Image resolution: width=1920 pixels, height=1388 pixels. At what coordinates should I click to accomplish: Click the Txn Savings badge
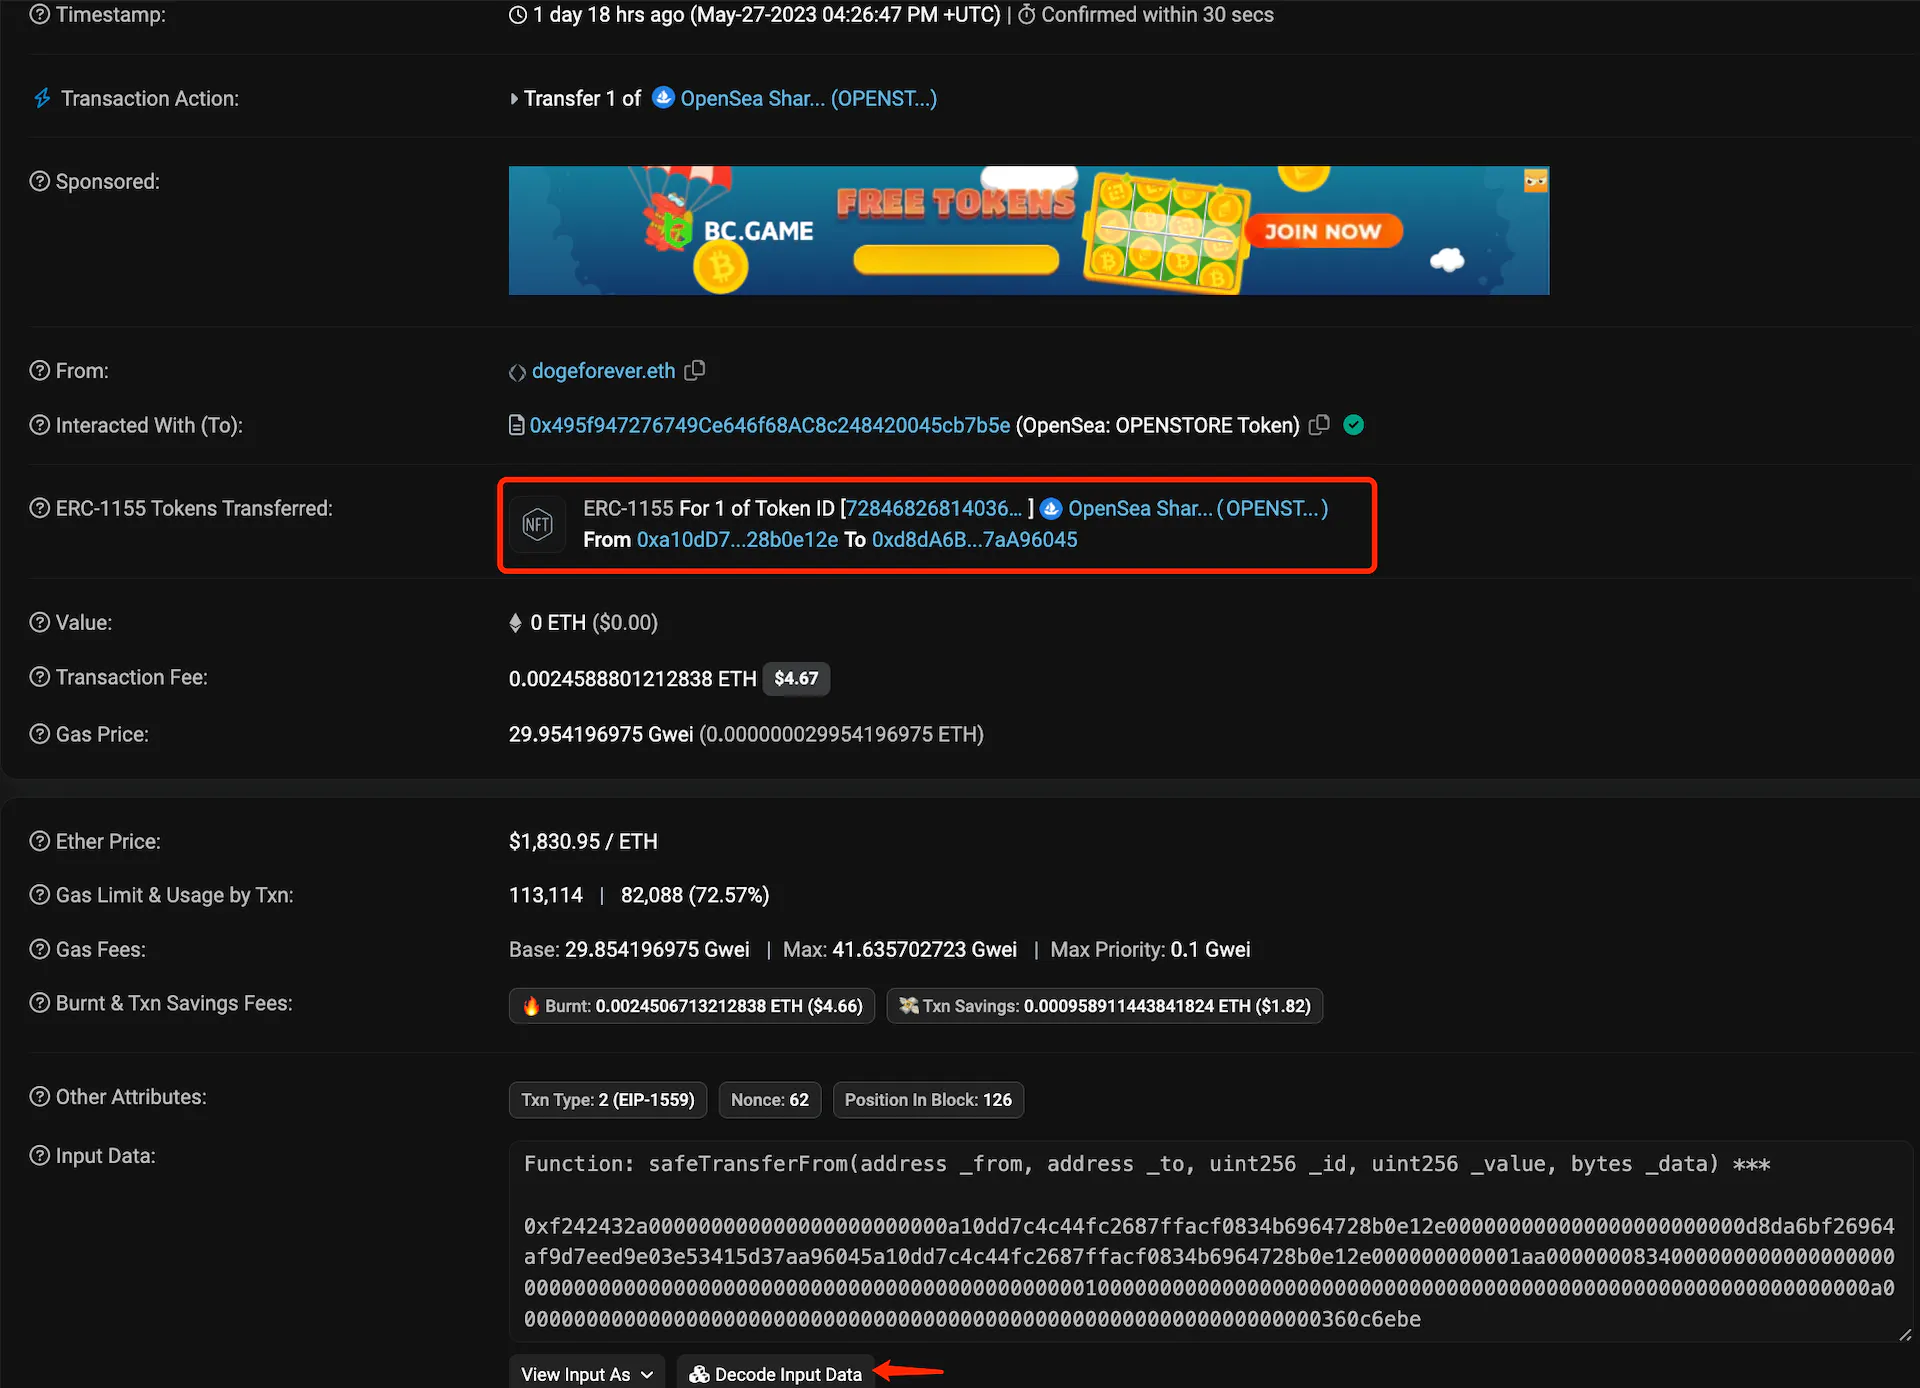click(x=1104, y=1006)
